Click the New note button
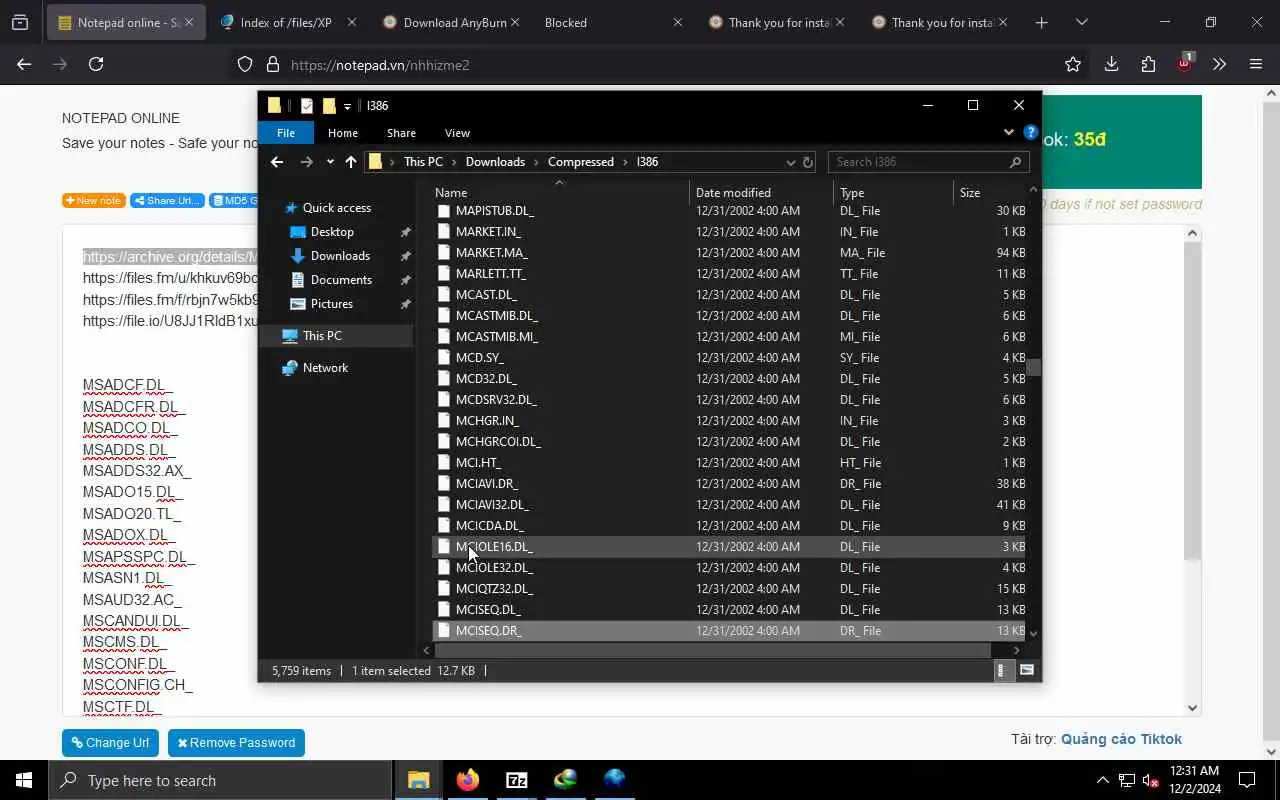Viewport: 1280px width, 800px height. coord(94,200)
